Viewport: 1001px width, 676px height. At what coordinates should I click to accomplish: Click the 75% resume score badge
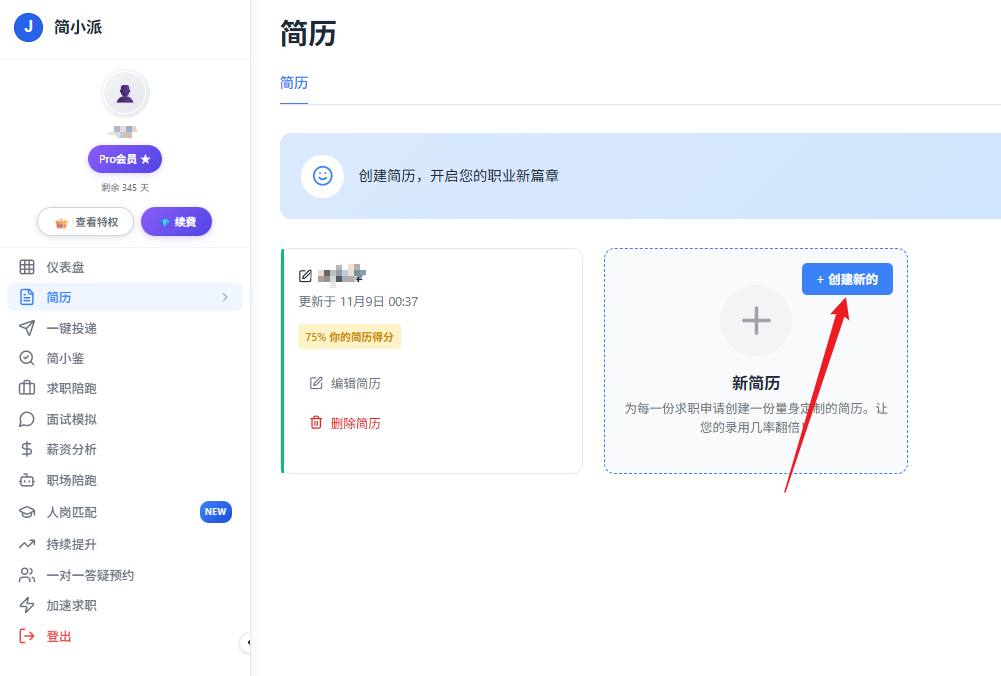pyautogui.click(x=347, y=336)
